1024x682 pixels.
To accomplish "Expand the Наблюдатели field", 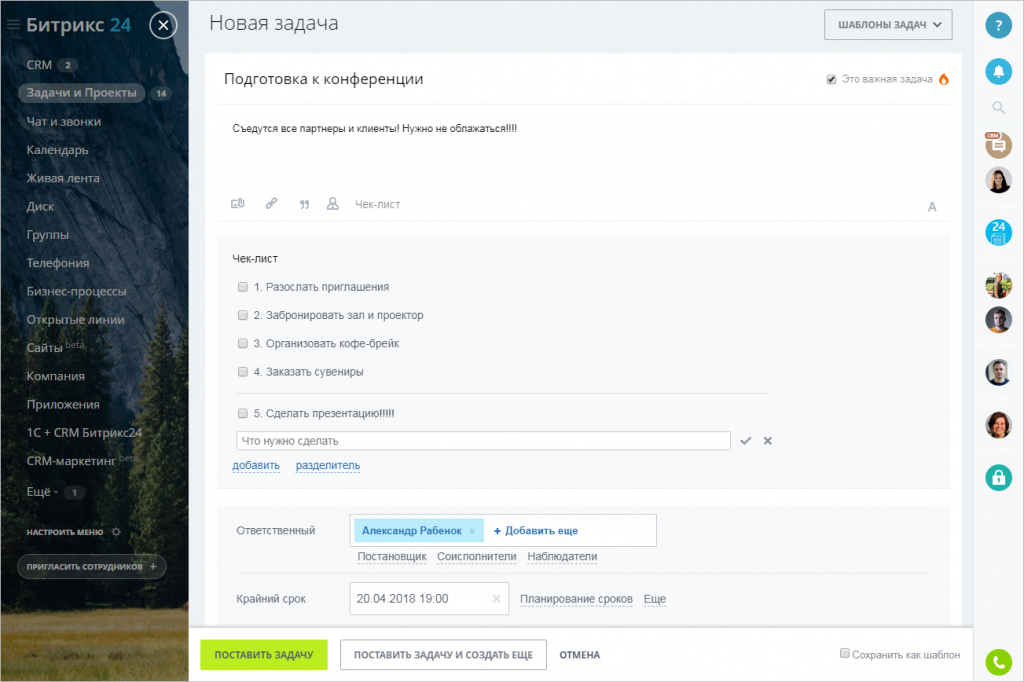I will (562, 557).
